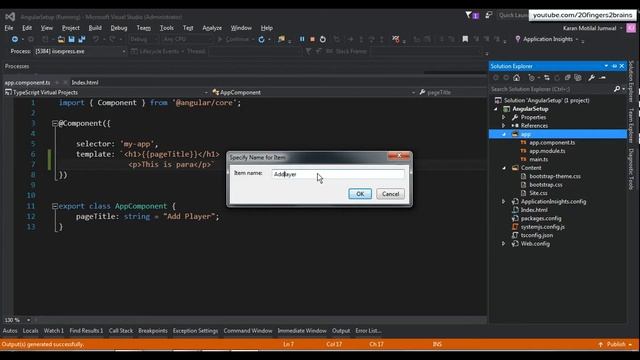Image resolution: width=640 pixels, height=360 pixels.
Task: Click the Home icon in Solution Explorer toolbar
Action: coord(517,78)
